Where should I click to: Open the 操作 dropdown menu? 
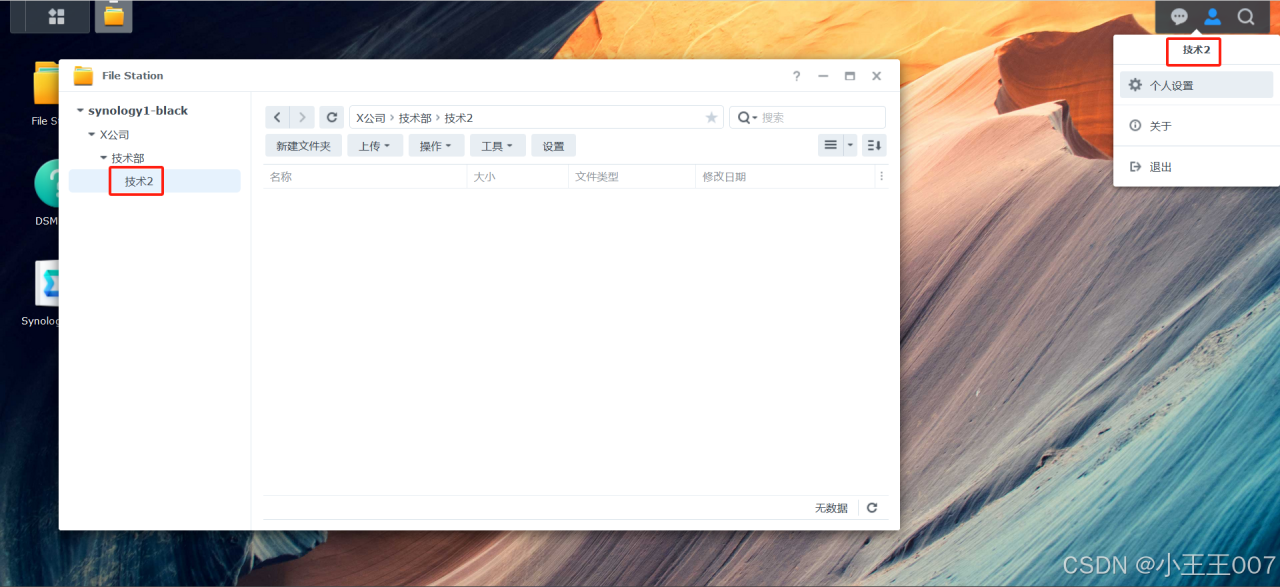click(x=436, y=145)
